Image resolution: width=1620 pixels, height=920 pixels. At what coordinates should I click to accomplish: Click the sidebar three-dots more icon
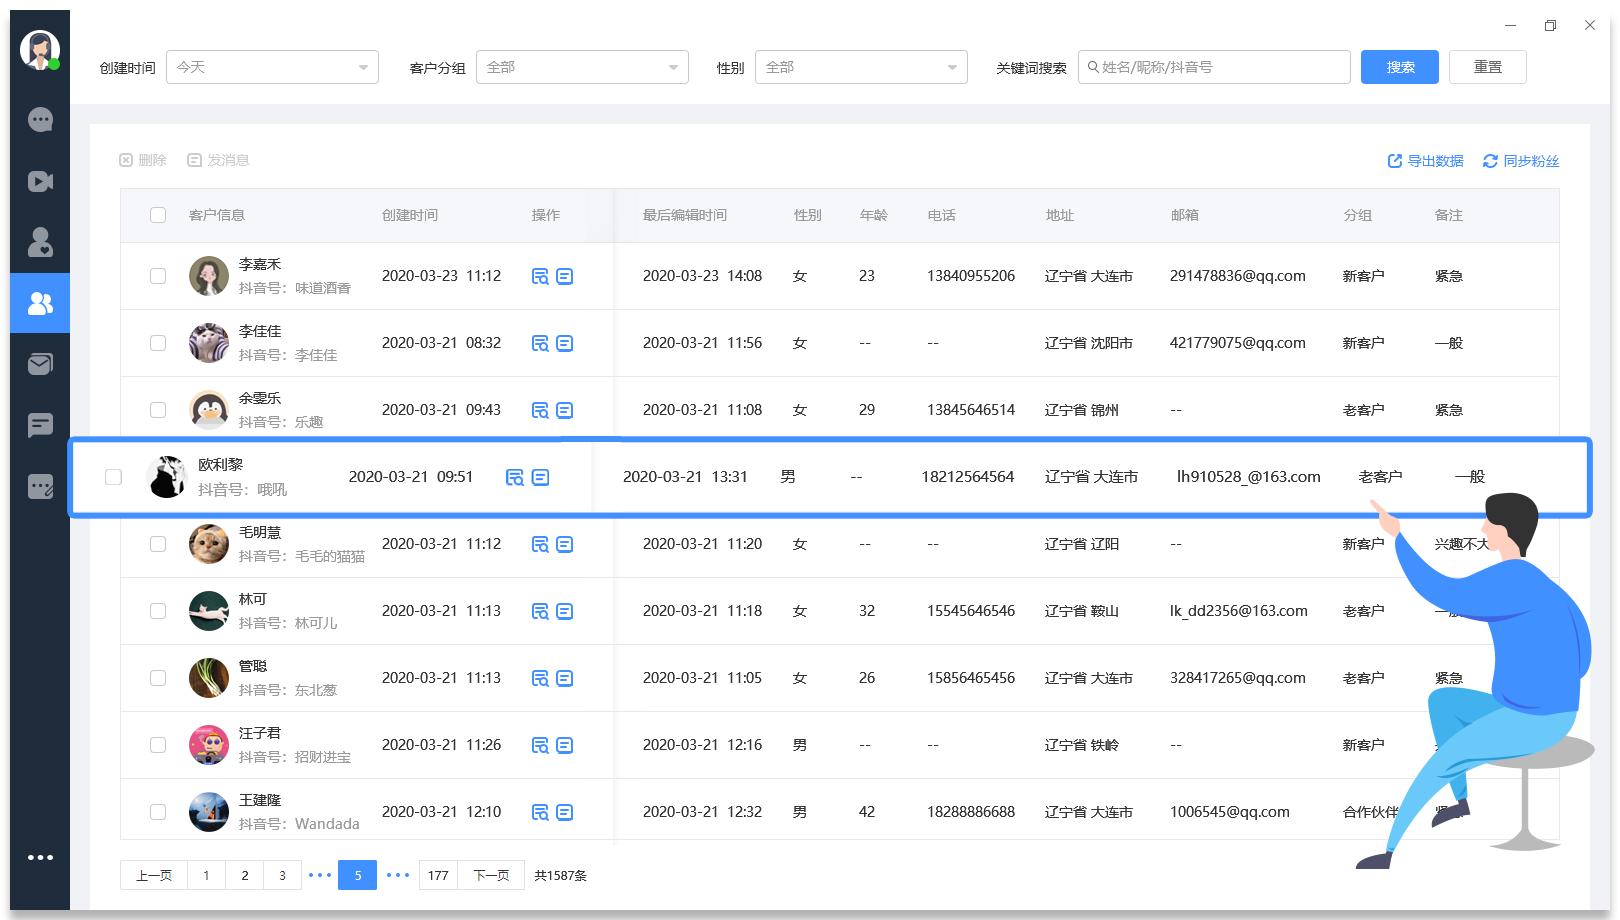[40, 857]
